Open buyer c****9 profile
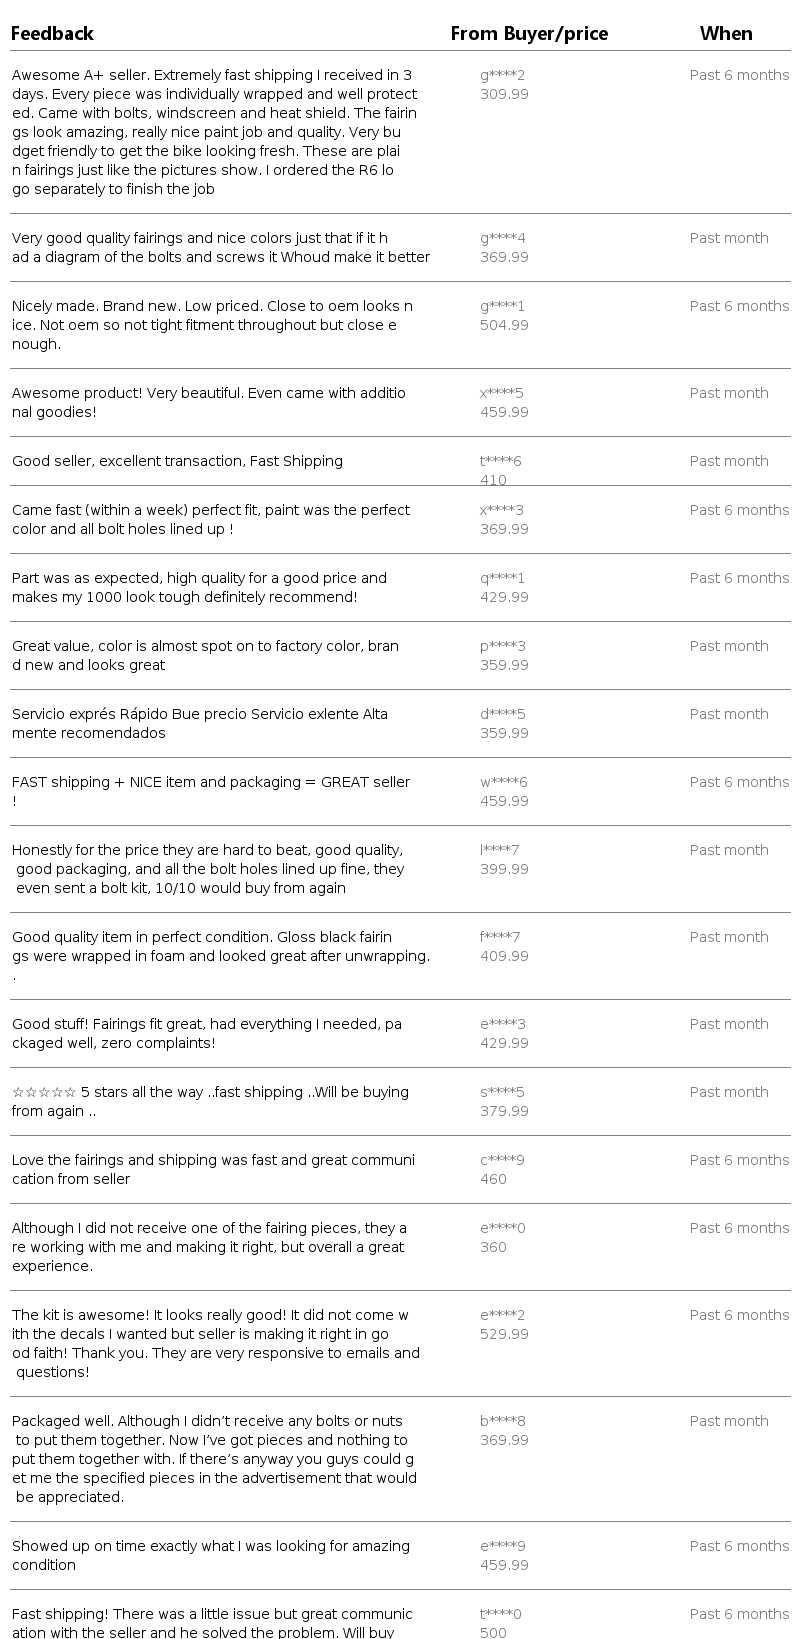This screenshot has width=800, height=1639. tap(502, 1160)
